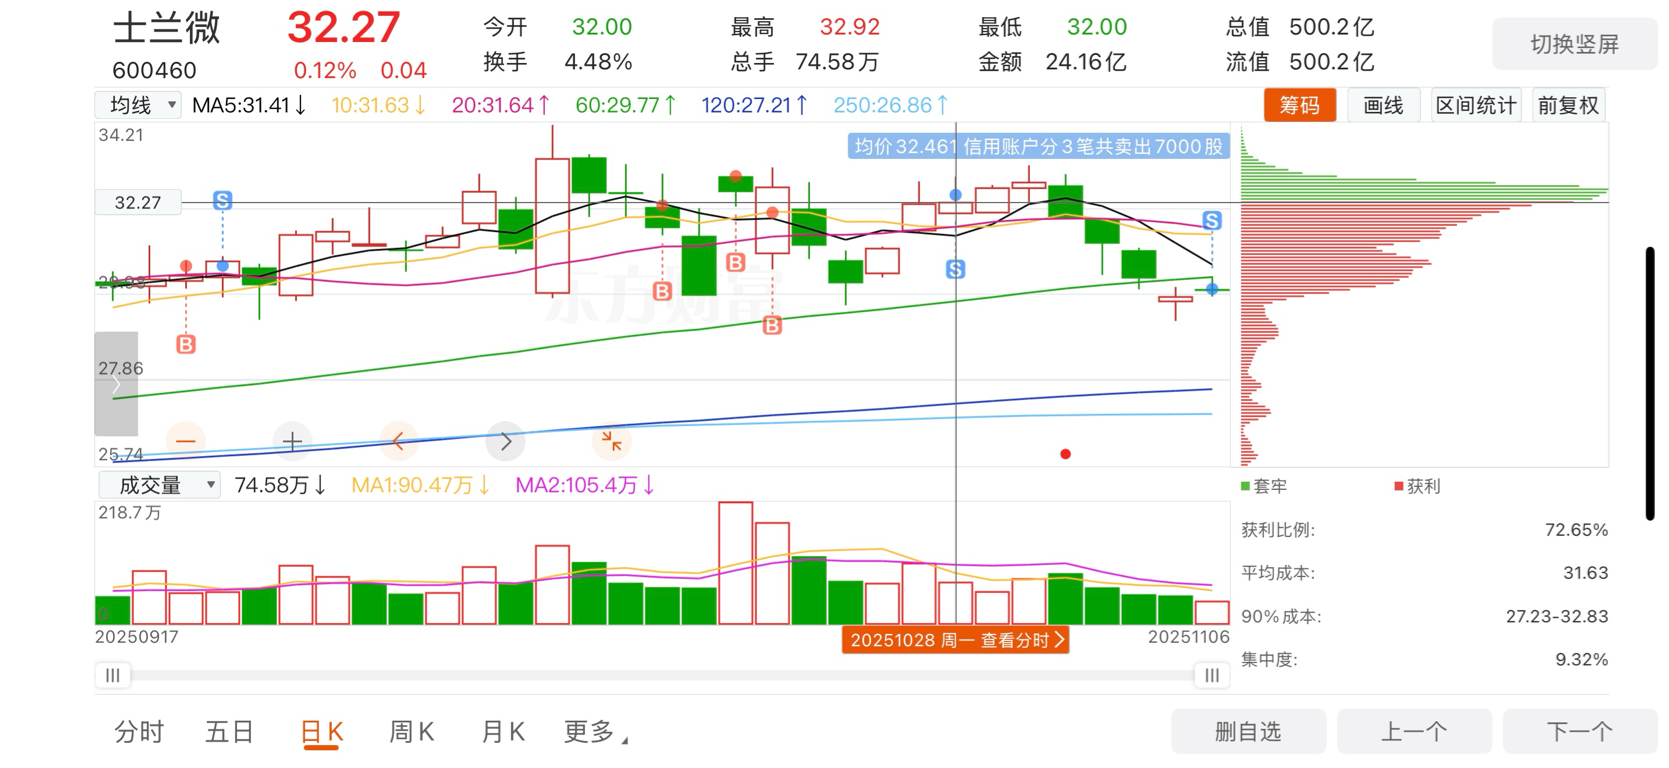Shift chart left with the left-arrow icon
This screenshot has height=768, width=1669.
tap(399, 441)
